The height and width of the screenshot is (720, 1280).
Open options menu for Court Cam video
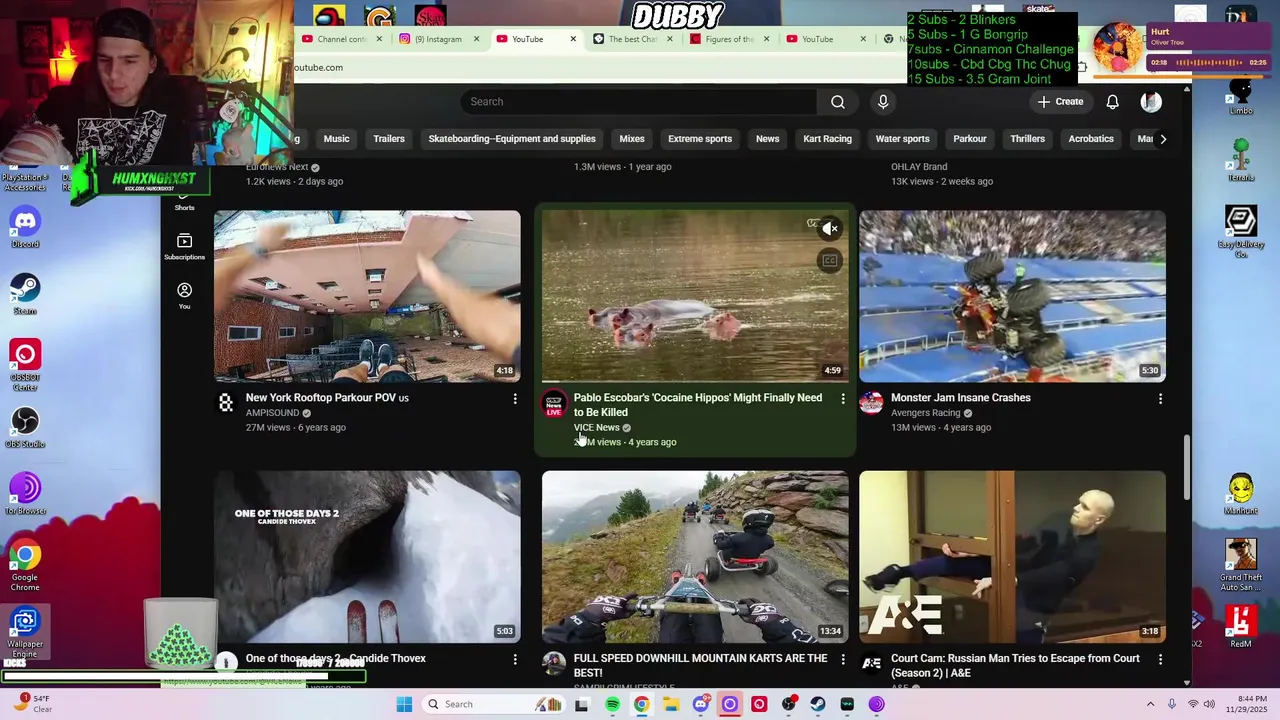coord(1160,660)
